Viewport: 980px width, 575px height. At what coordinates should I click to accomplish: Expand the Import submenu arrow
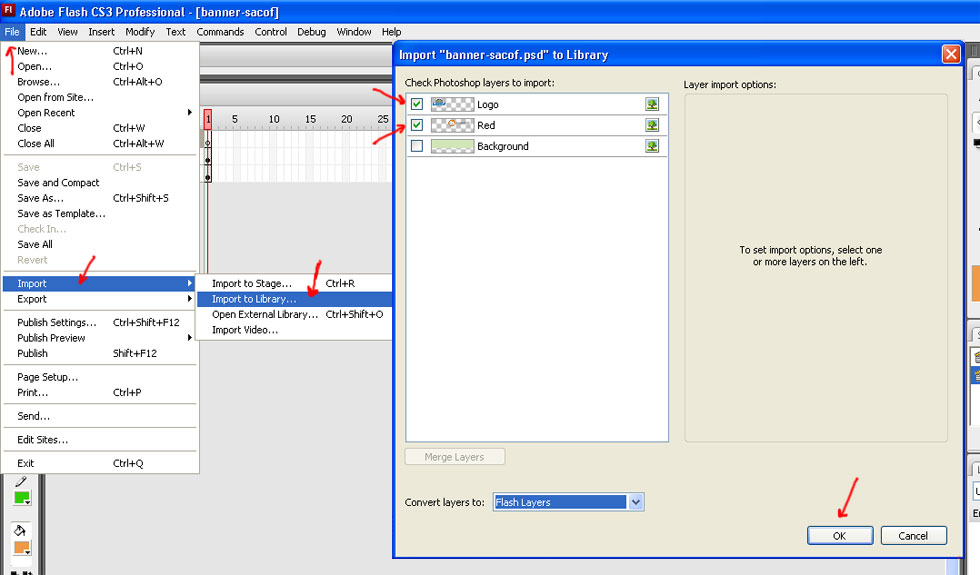click(x=190, y=283)
